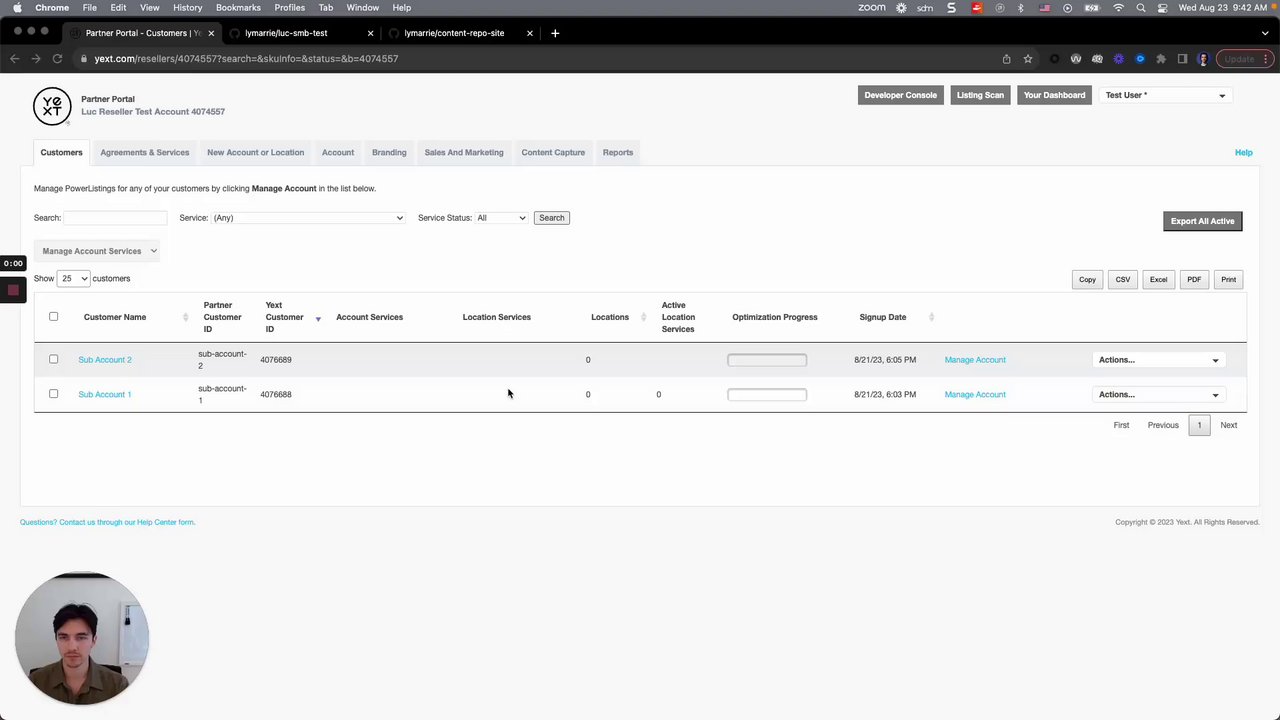Image resolution: width=1280 pixels, height=720 pixels.
Task: Open the Agreements & Services tab
Action: pos(144,153)
